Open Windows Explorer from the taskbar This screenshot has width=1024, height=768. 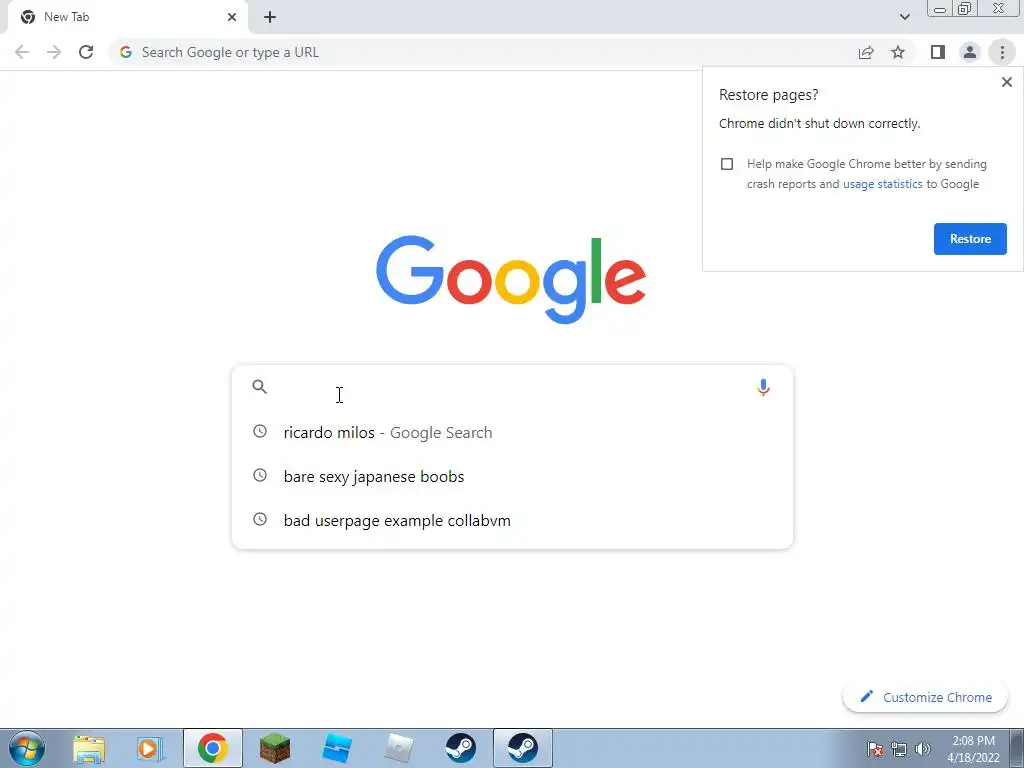point(89,748)
